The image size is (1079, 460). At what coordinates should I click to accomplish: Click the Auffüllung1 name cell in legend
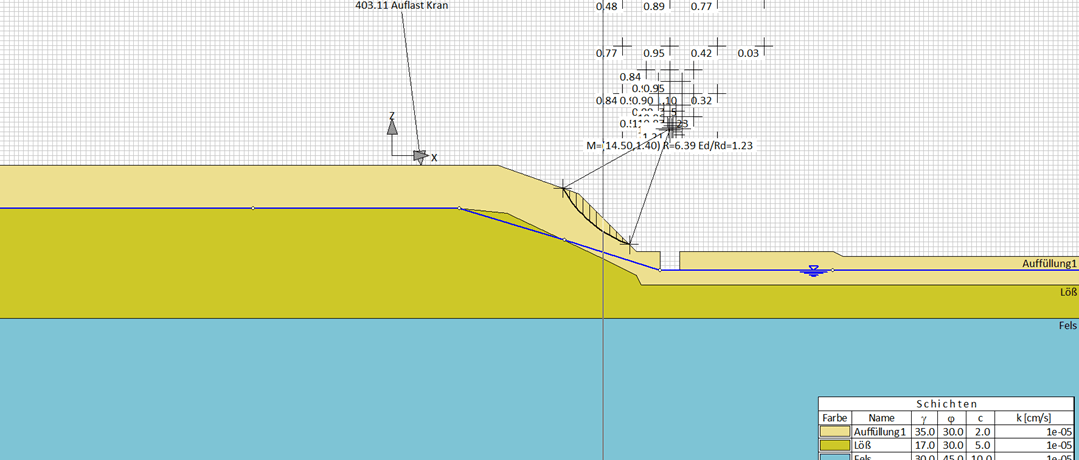tap(881, 431)
